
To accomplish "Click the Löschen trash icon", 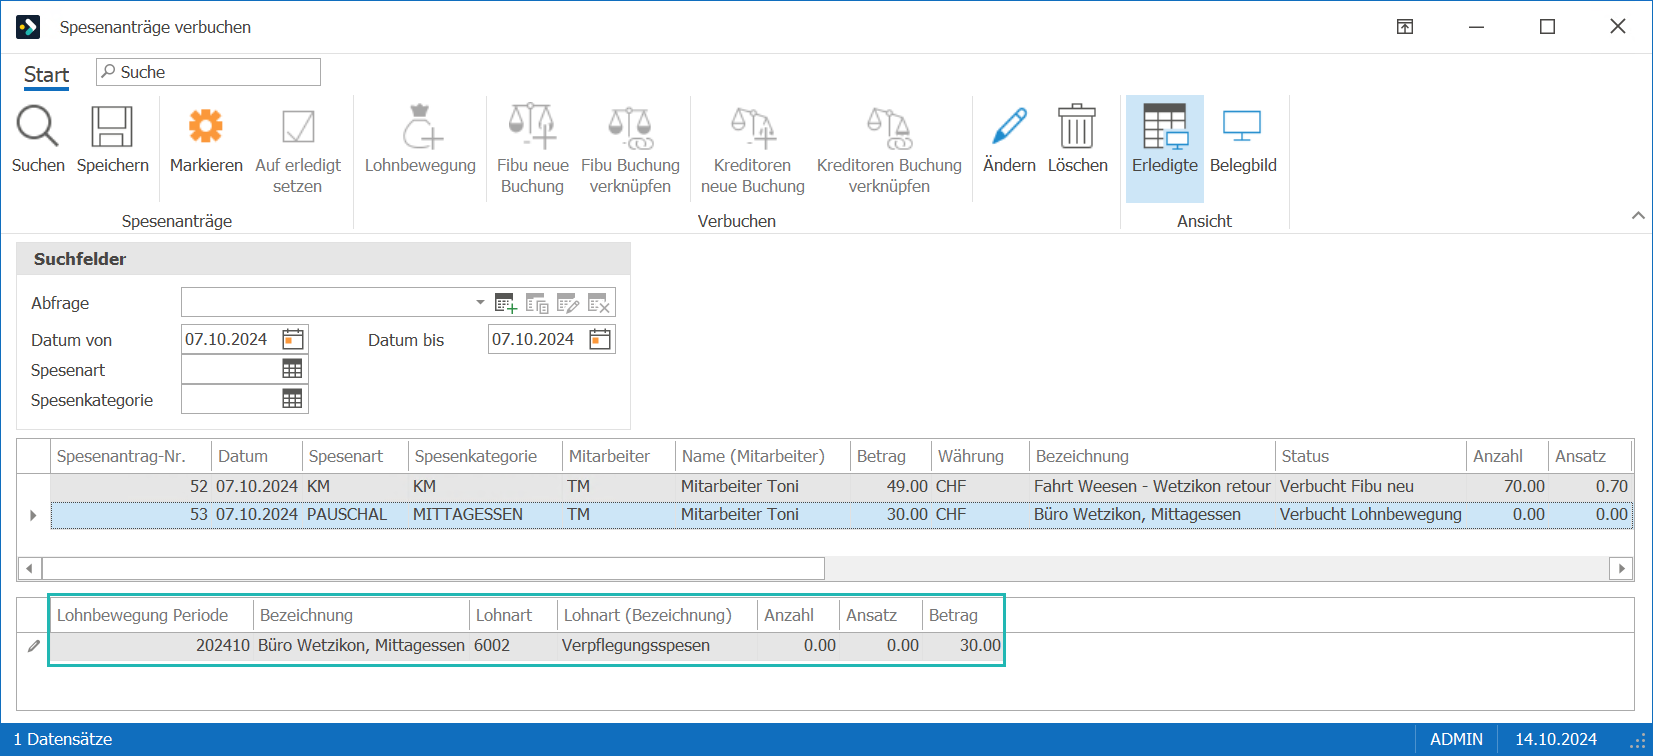I will point(1077,126).
